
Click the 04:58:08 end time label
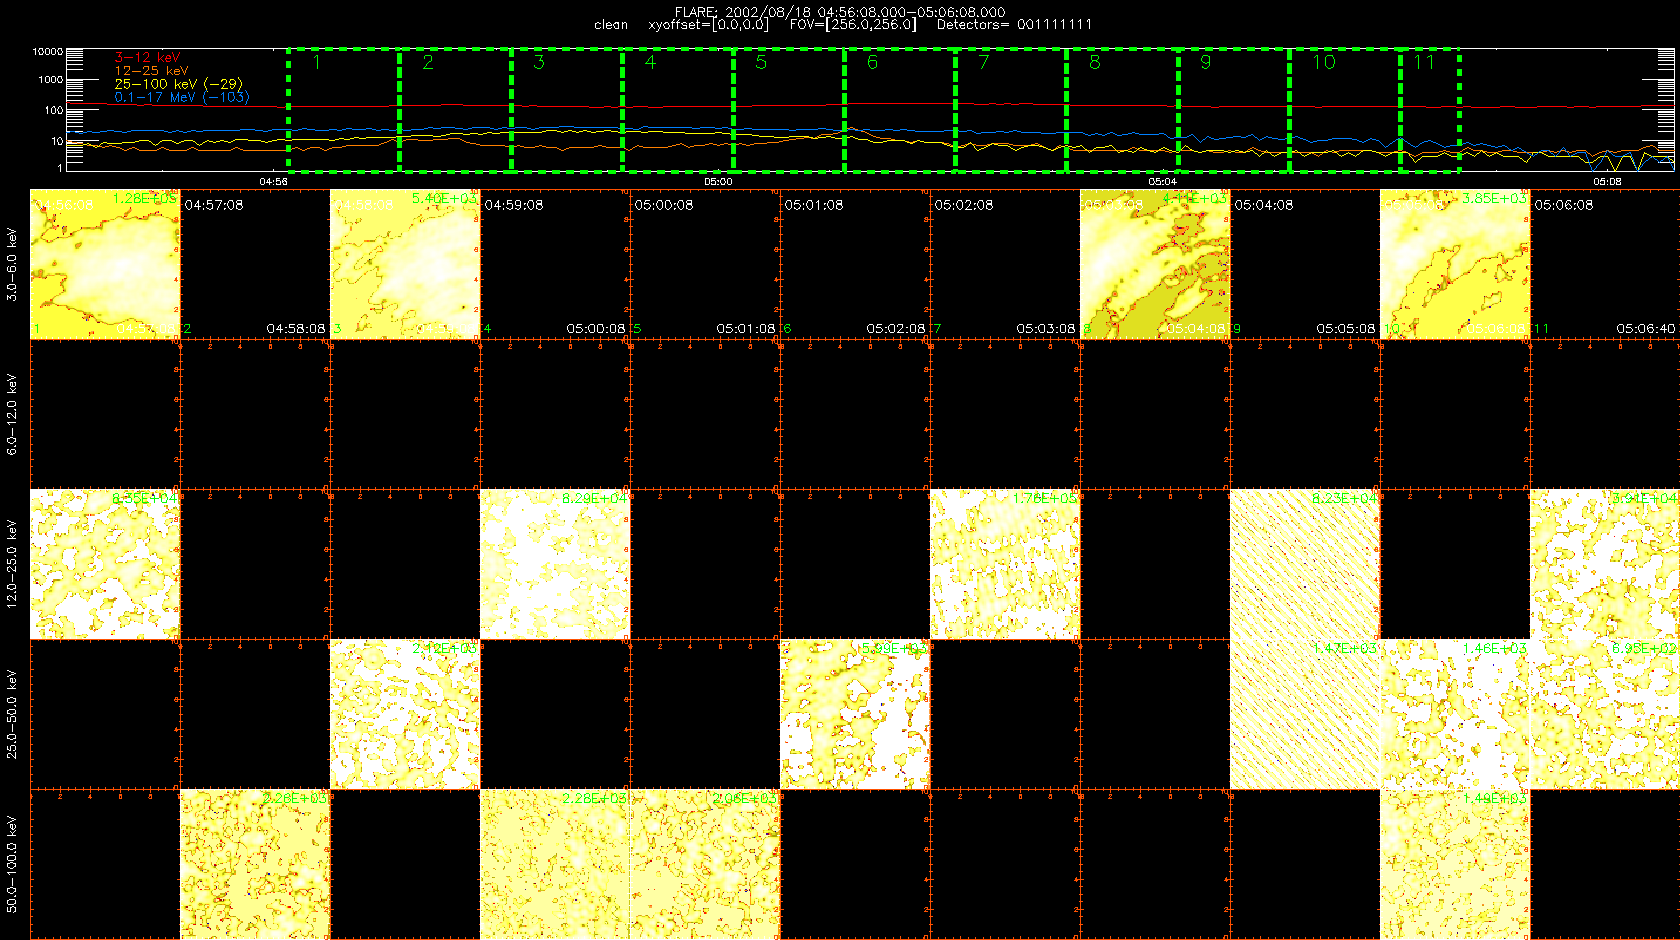pos(296,329)
